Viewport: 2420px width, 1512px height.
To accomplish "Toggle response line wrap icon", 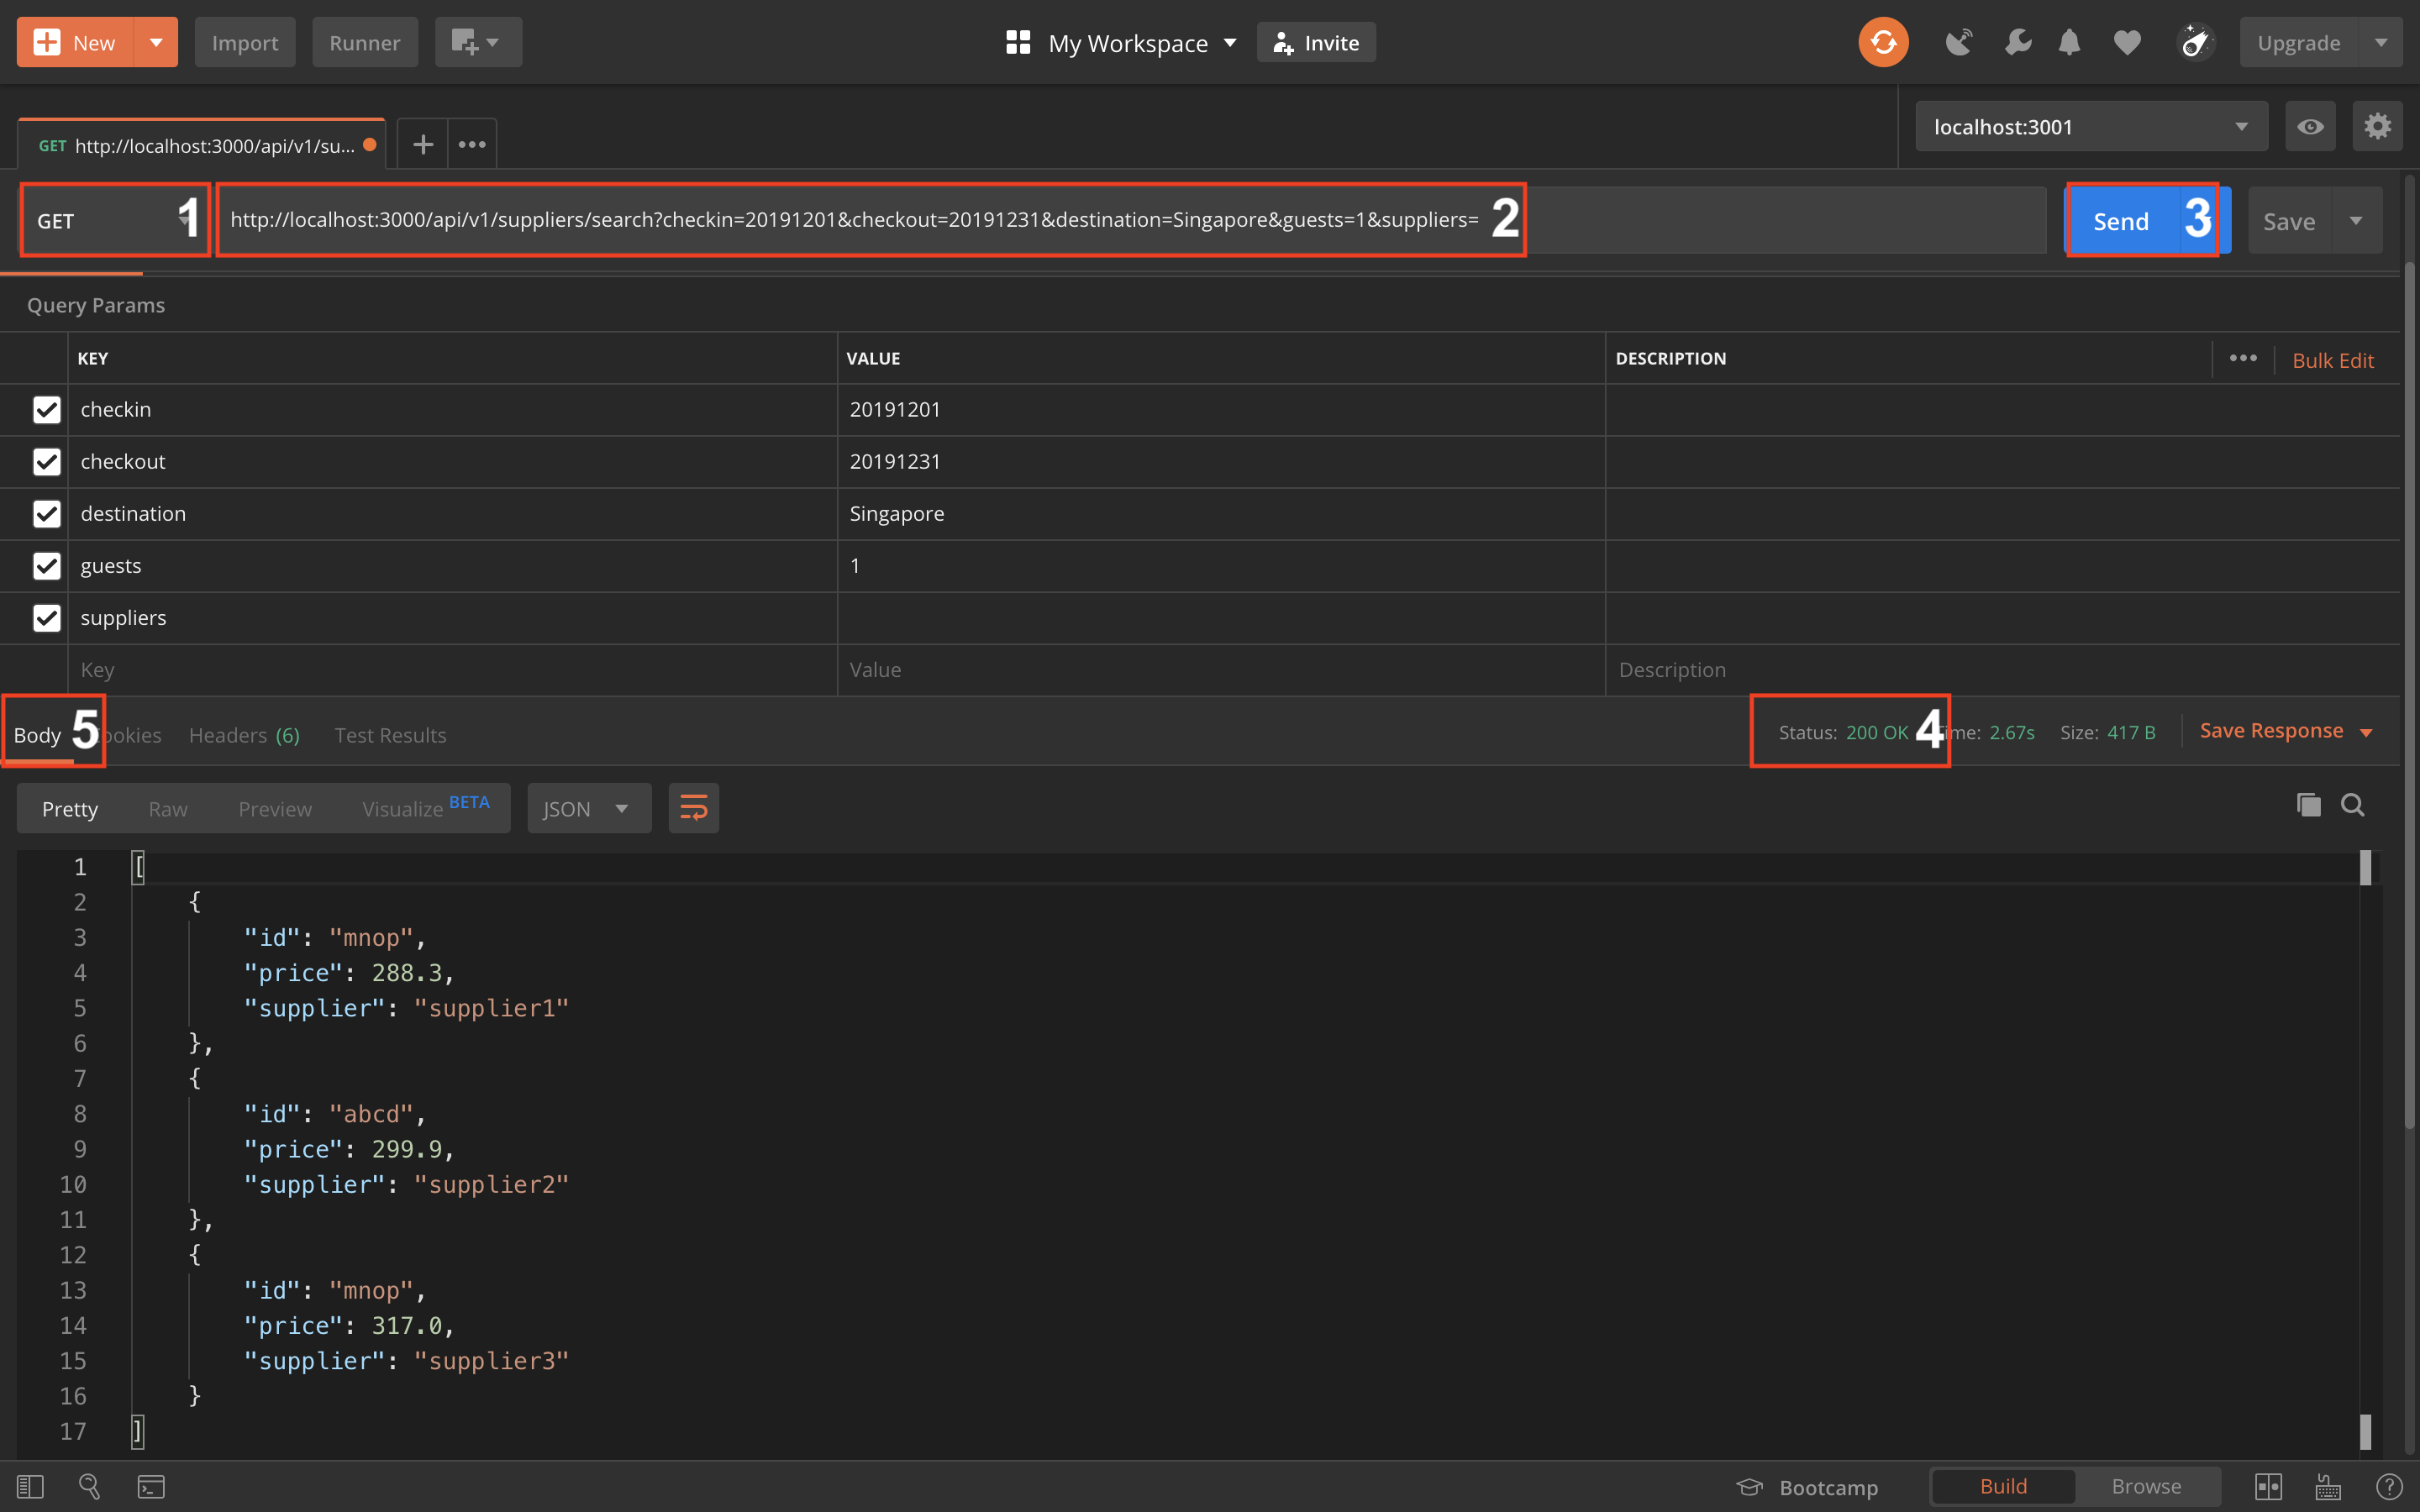I will click(693, 808).
